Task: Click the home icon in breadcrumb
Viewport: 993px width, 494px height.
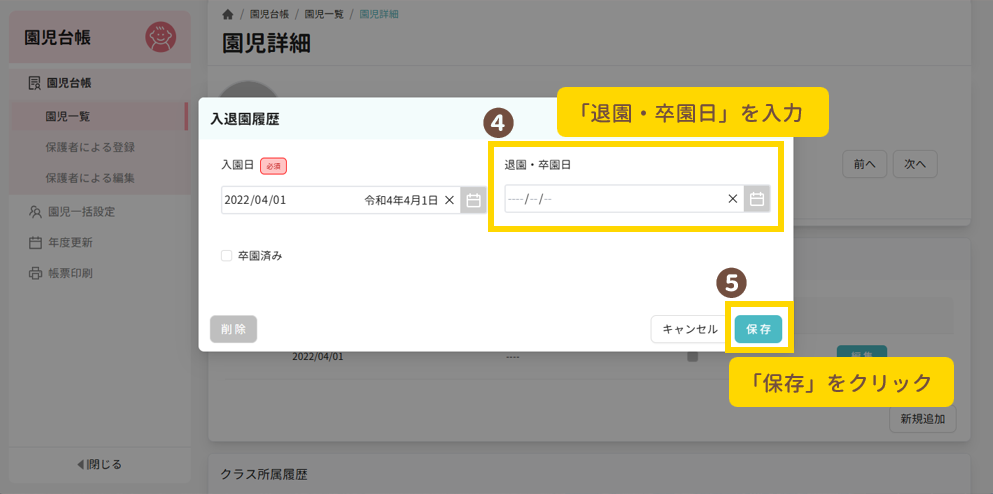Action: tap(228, 15)
